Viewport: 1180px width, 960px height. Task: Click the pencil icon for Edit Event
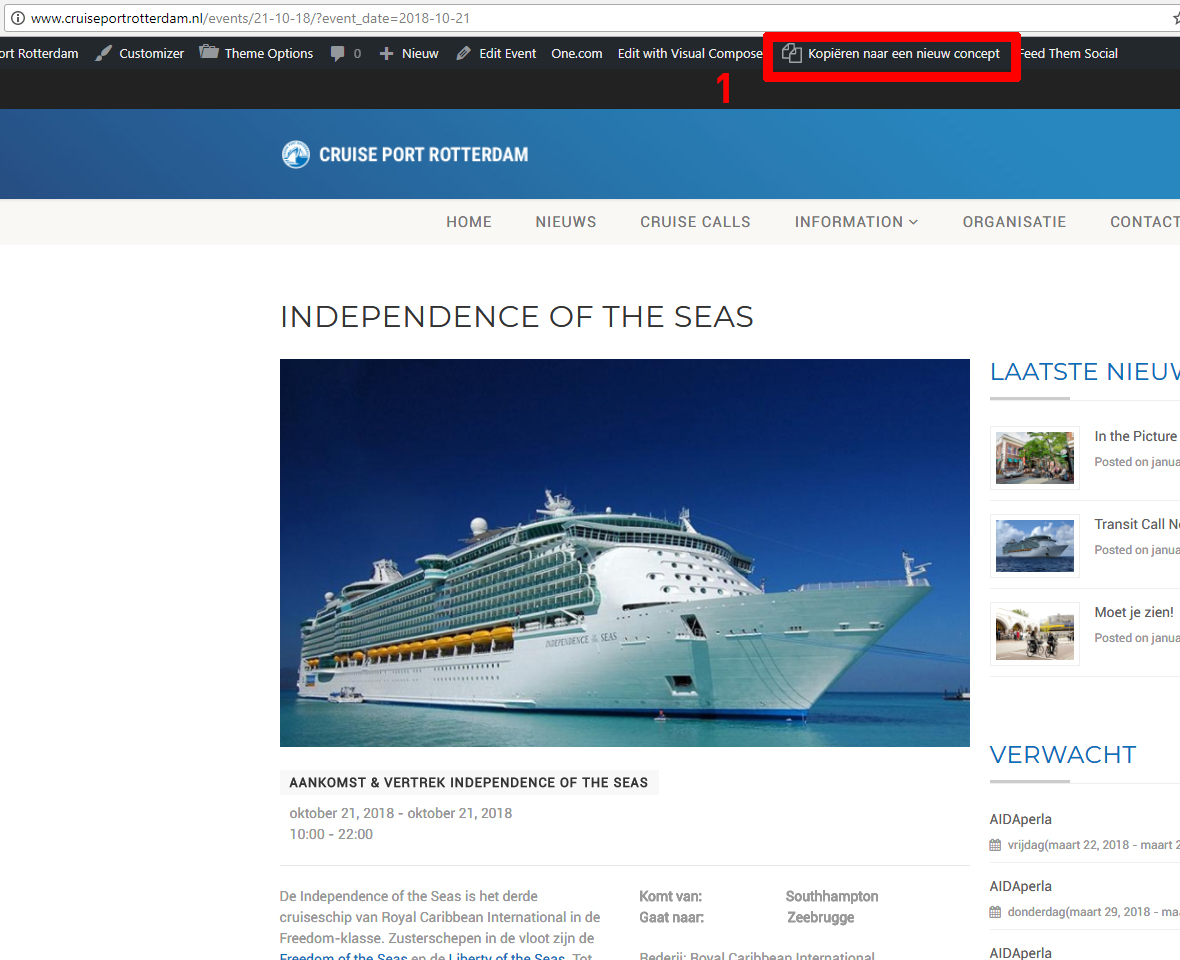pyautogui.click(x=464, y=53)
